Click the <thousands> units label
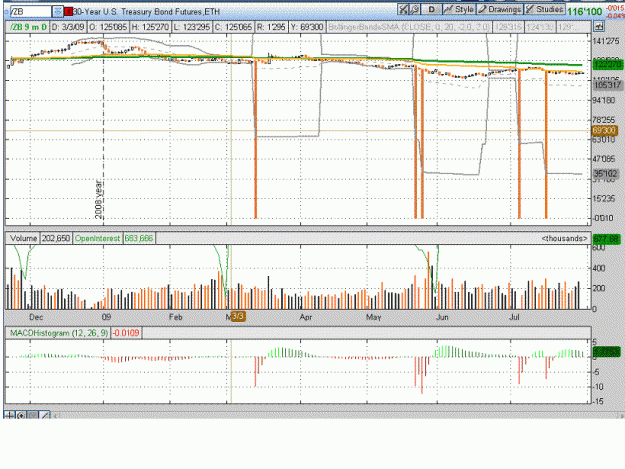 pos(564,238)
